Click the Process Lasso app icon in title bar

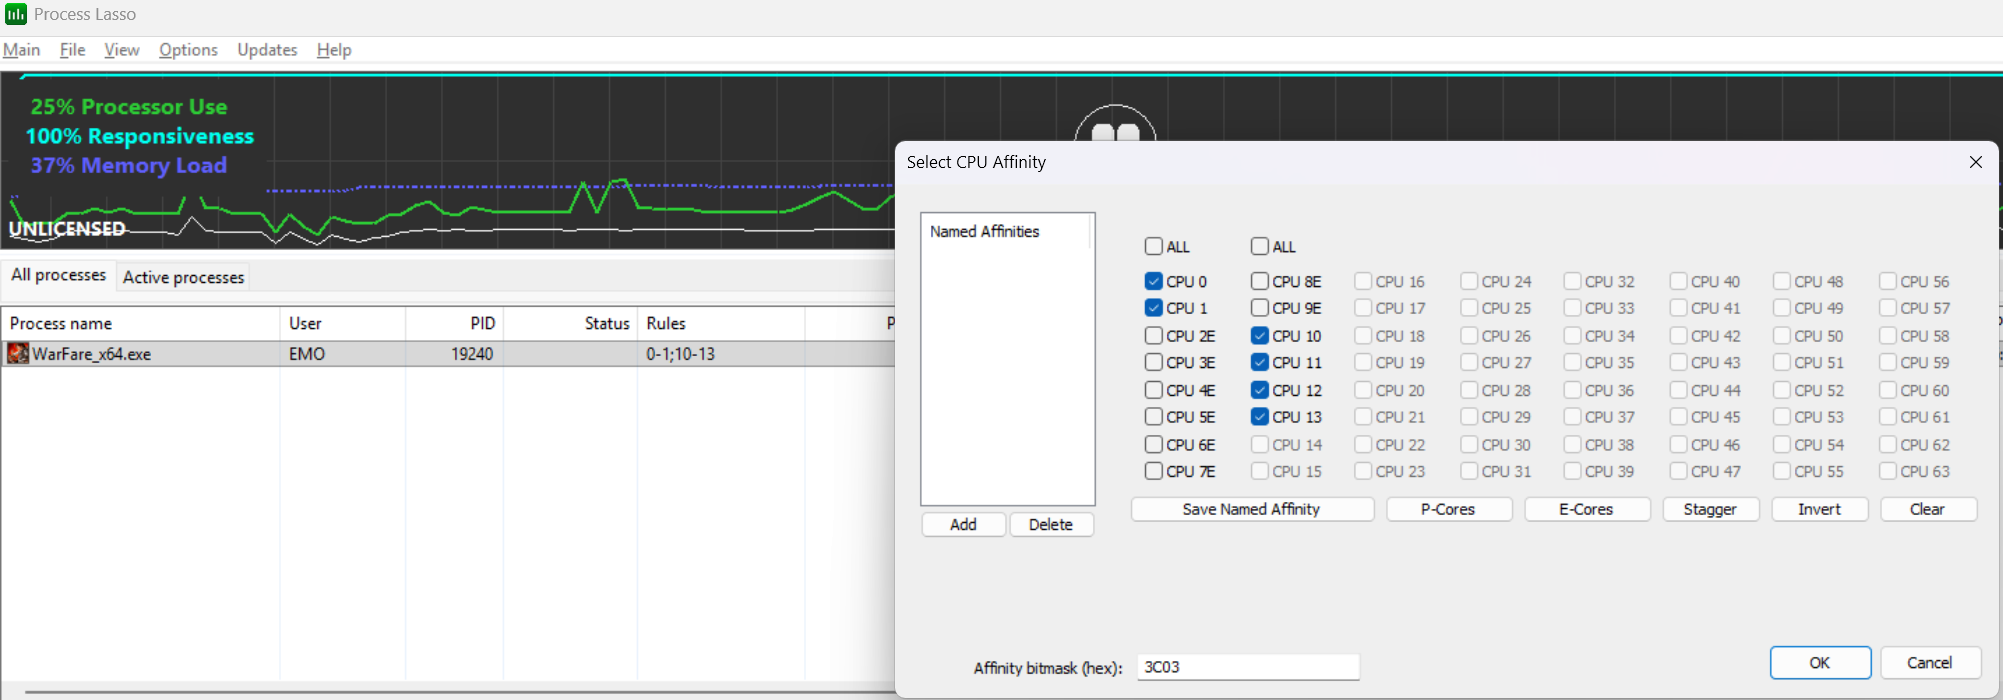[x=16, y=14]
